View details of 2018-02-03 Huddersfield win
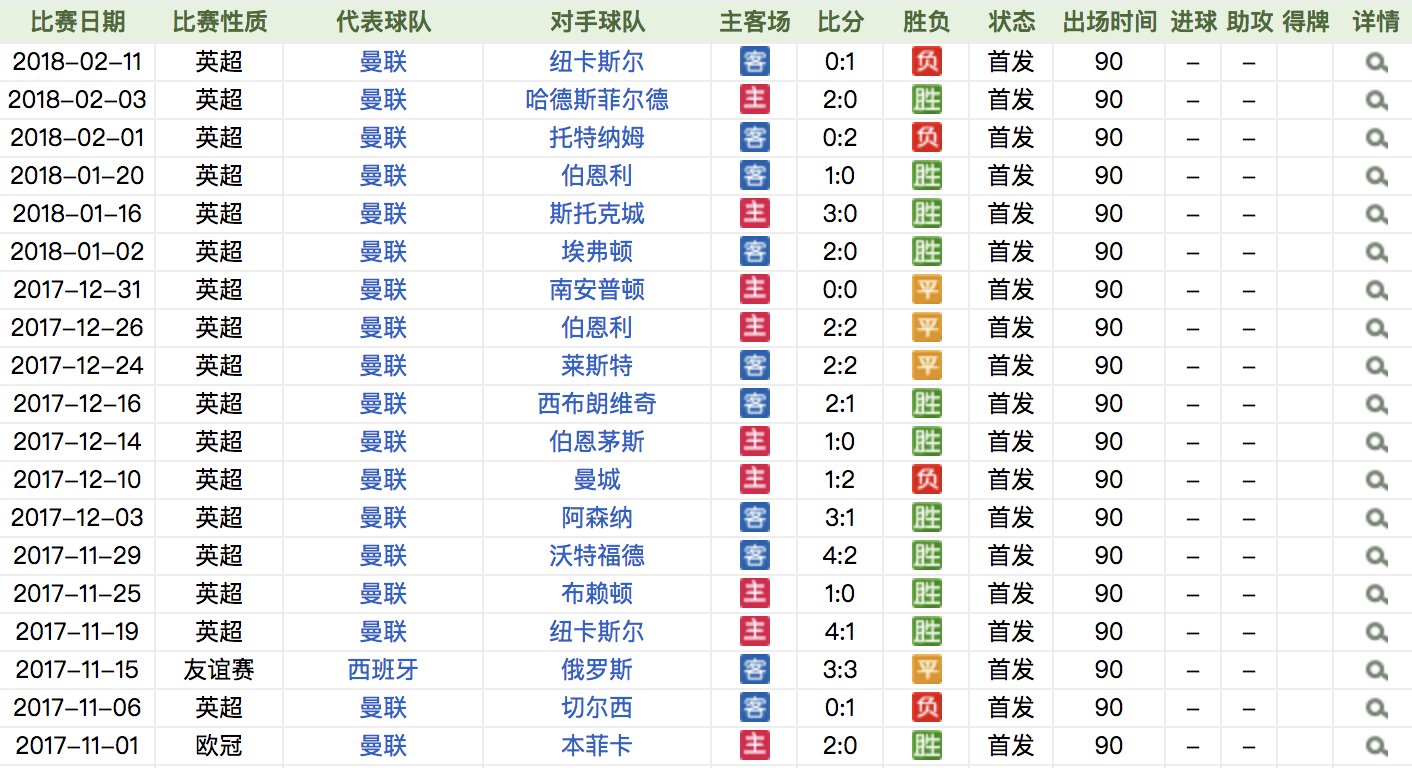Screen dimensions: 1412x768 pyautogui.click(x=1377, y=99)
